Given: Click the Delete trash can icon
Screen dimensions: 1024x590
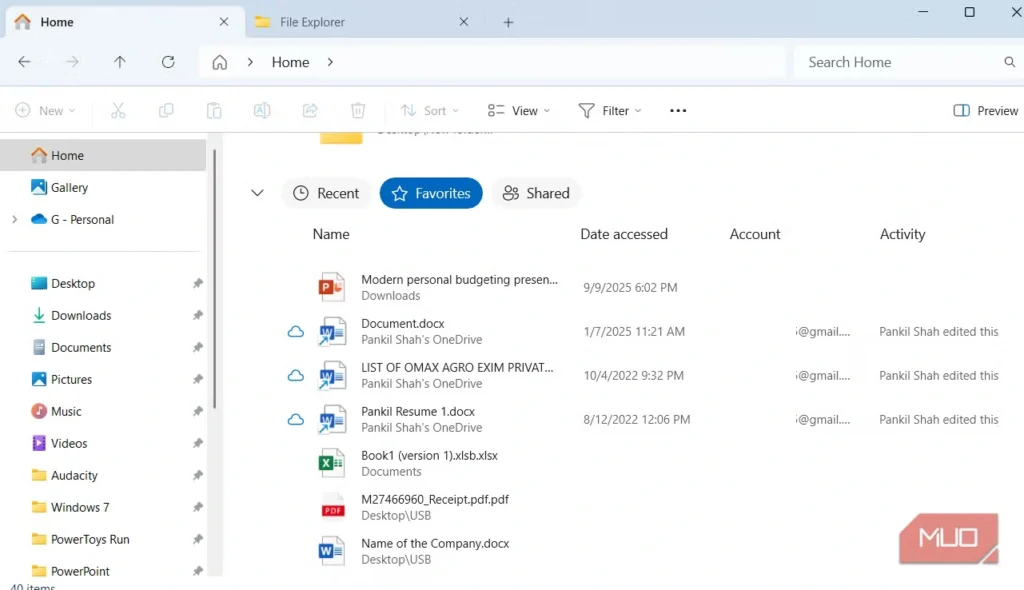Looking at the screenshot, I should pyautogui.click(x=358, y=111).
